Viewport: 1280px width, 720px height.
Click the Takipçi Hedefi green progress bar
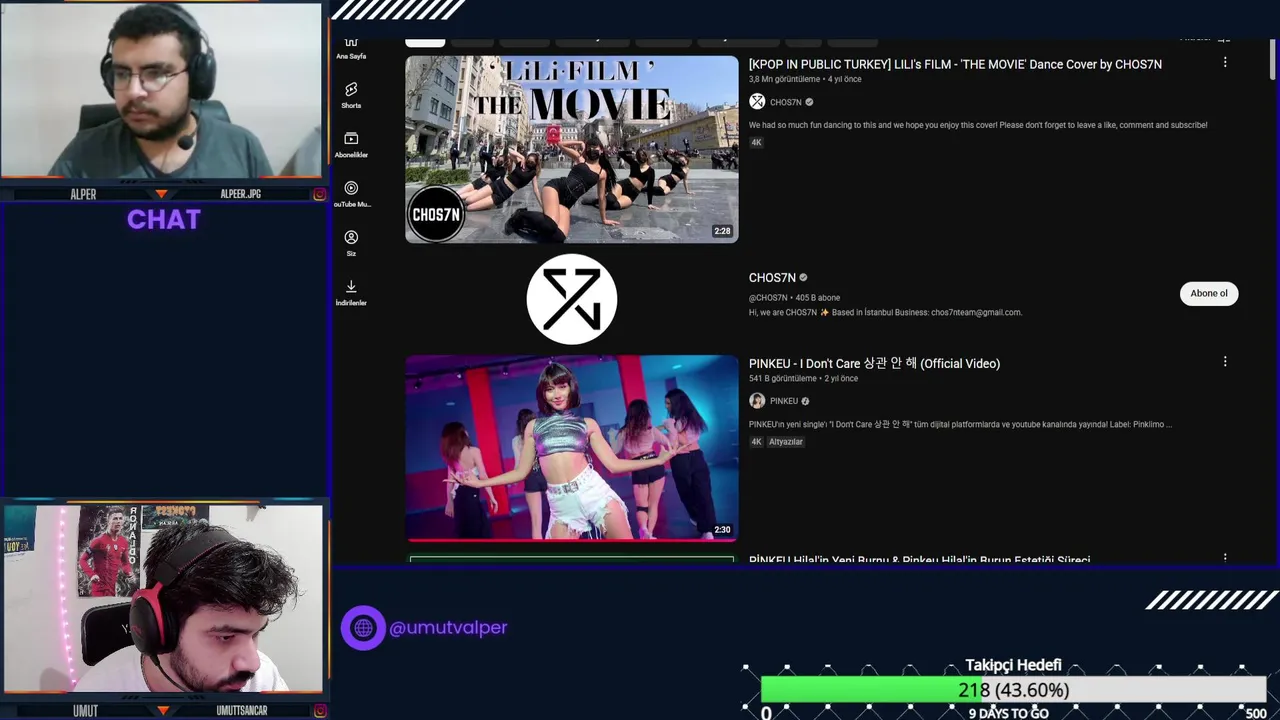pos(870,690)
